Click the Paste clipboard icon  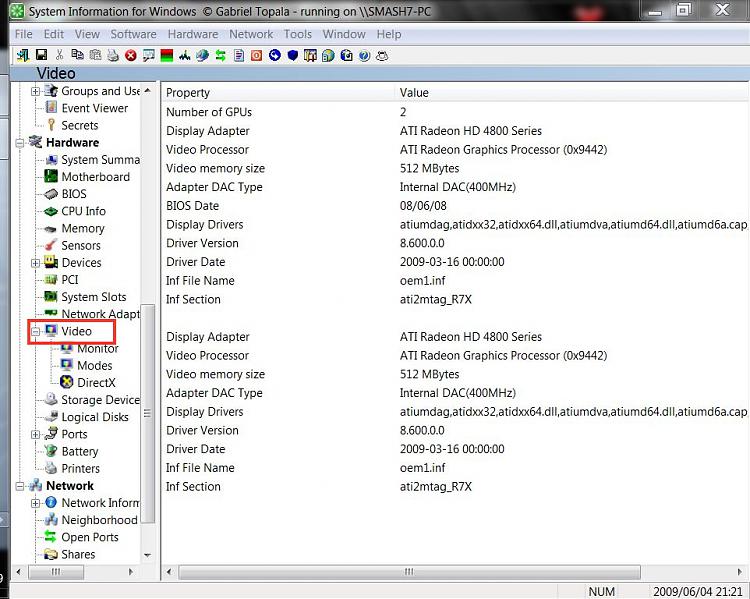coord(95,55)
